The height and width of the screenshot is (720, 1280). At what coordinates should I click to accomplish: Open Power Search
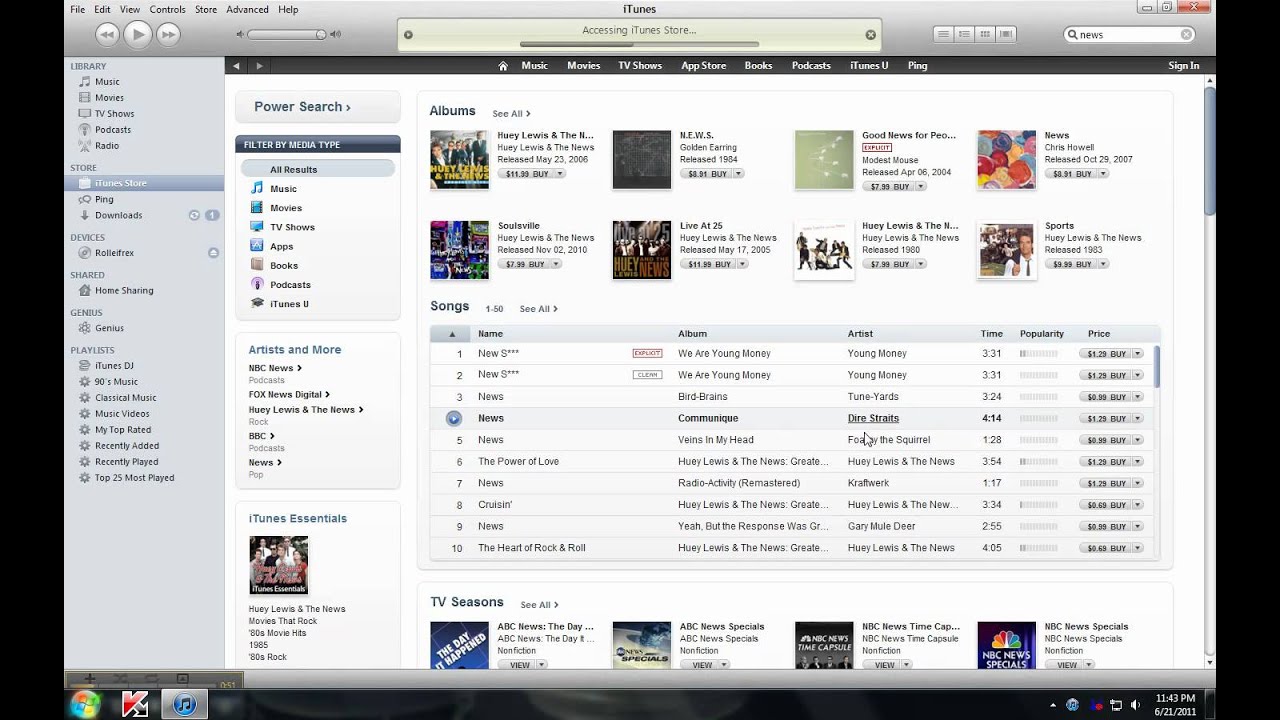pos(302,107)
